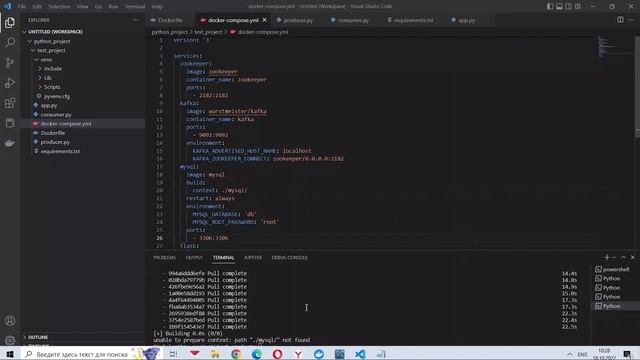Open the View menu
The image size is (640, 360).
pyautogui.click(x=82, y=7)
